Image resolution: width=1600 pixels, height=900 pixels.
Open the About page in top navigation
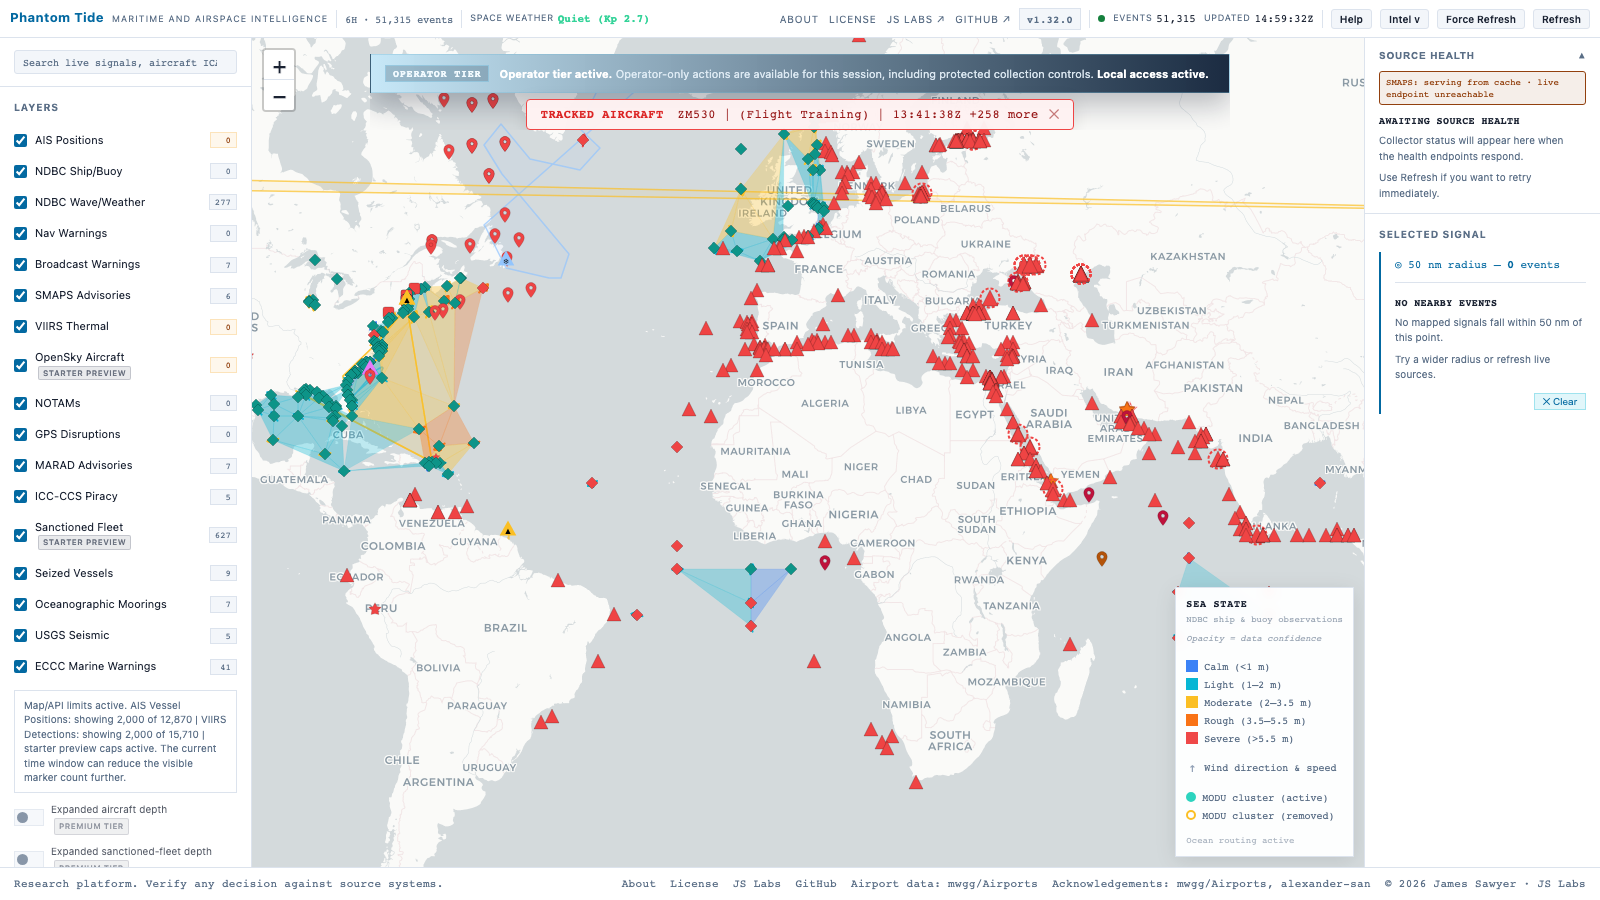pos(798,19)
